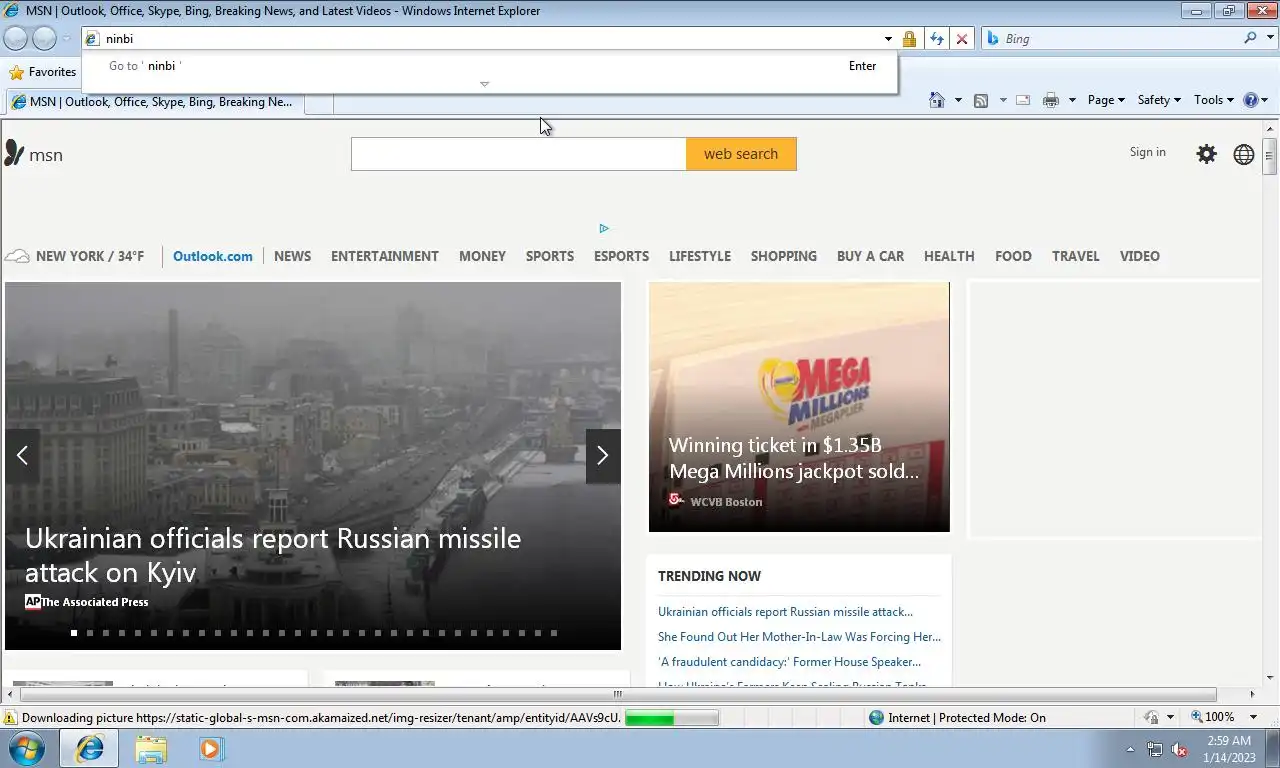Select the MSN browser tab
Image resolution: width=1280 pixels, height=768 pixels.
click(x=155, y=102)
